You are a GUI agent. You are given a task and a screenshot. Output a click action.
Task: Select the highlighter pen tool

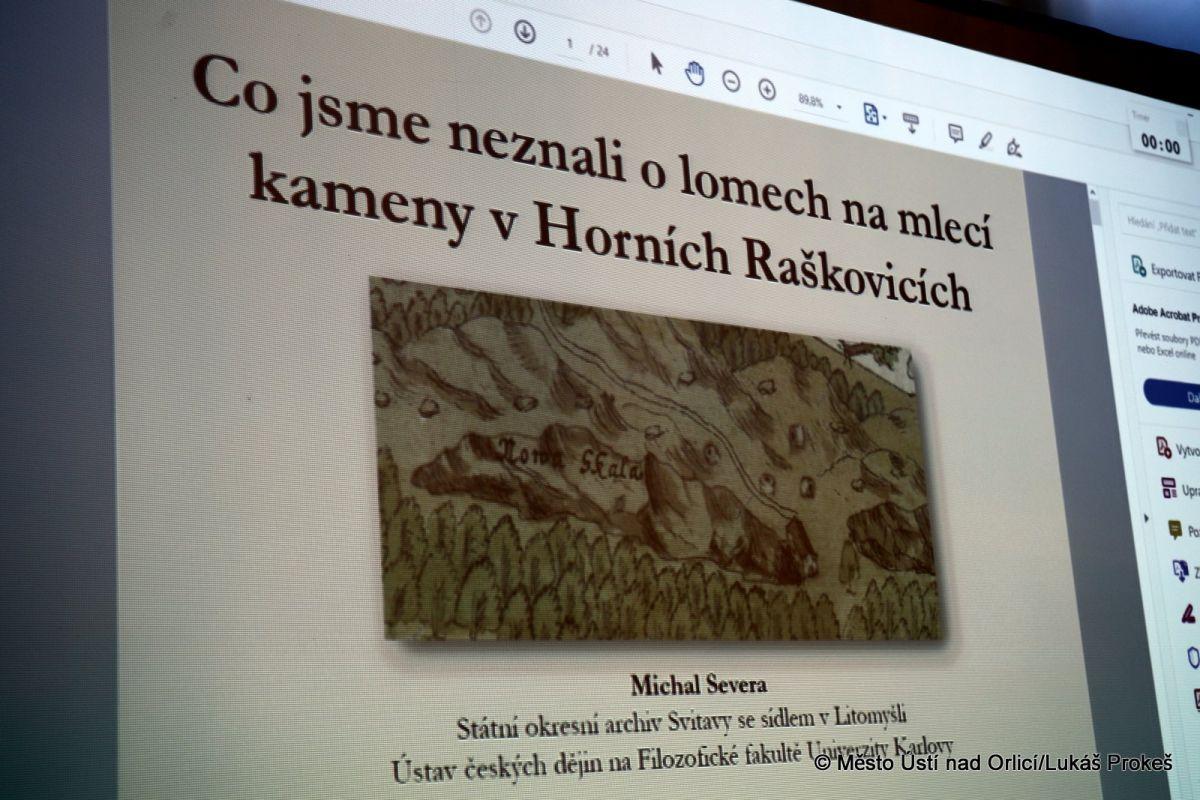pyautogui.click(x=985, y=140)
